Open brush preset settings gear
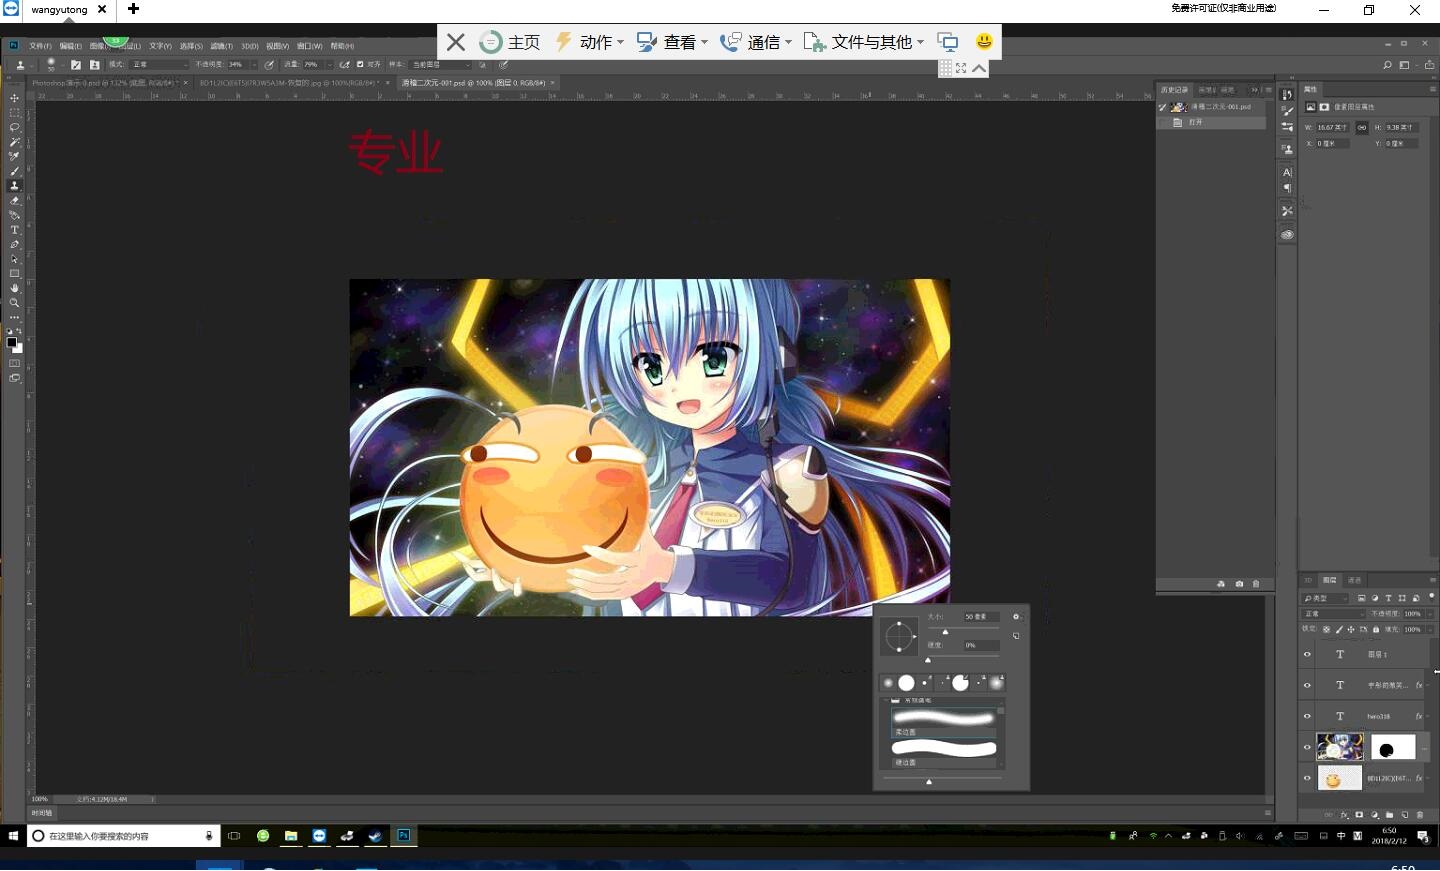Screen dimensions: 1440x871 (x=1016, y=617)
